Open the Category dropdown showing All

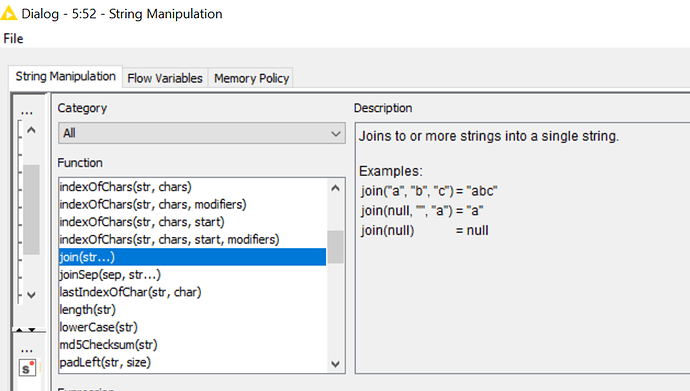pyautogui.click(x=202, y=133)
